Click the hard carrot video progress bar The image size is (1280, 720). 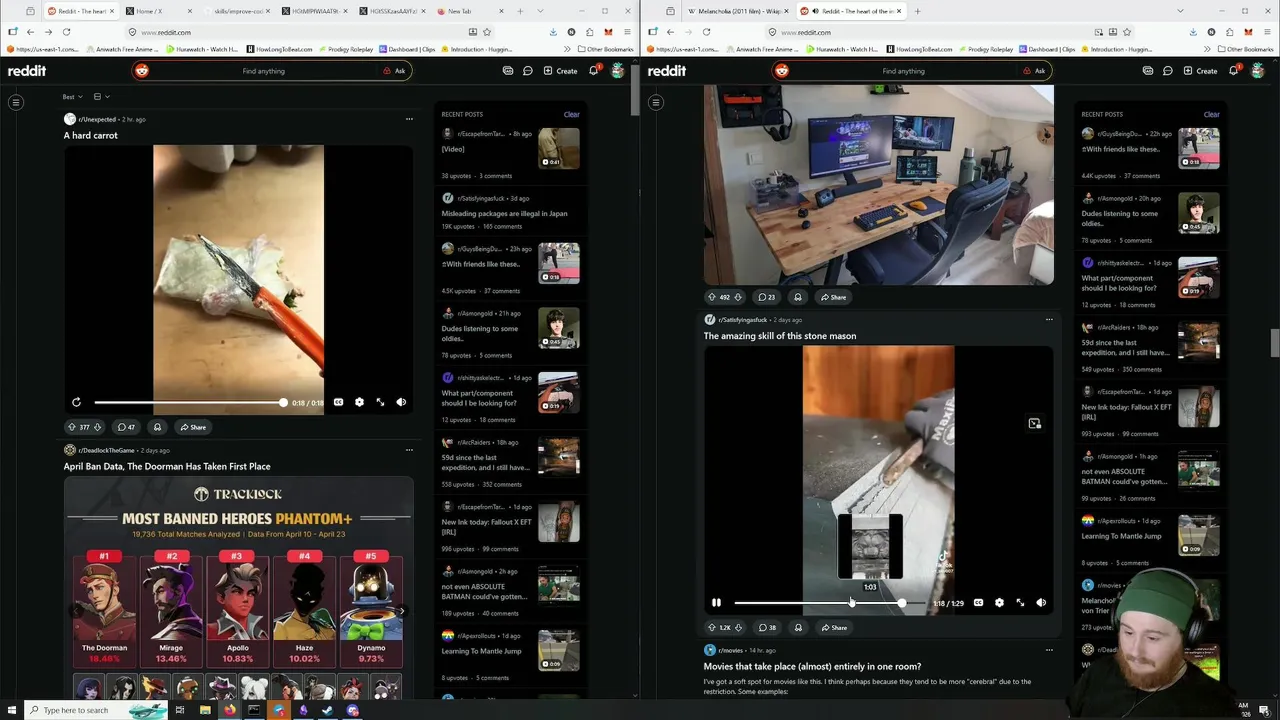click(x=189, y=402)
